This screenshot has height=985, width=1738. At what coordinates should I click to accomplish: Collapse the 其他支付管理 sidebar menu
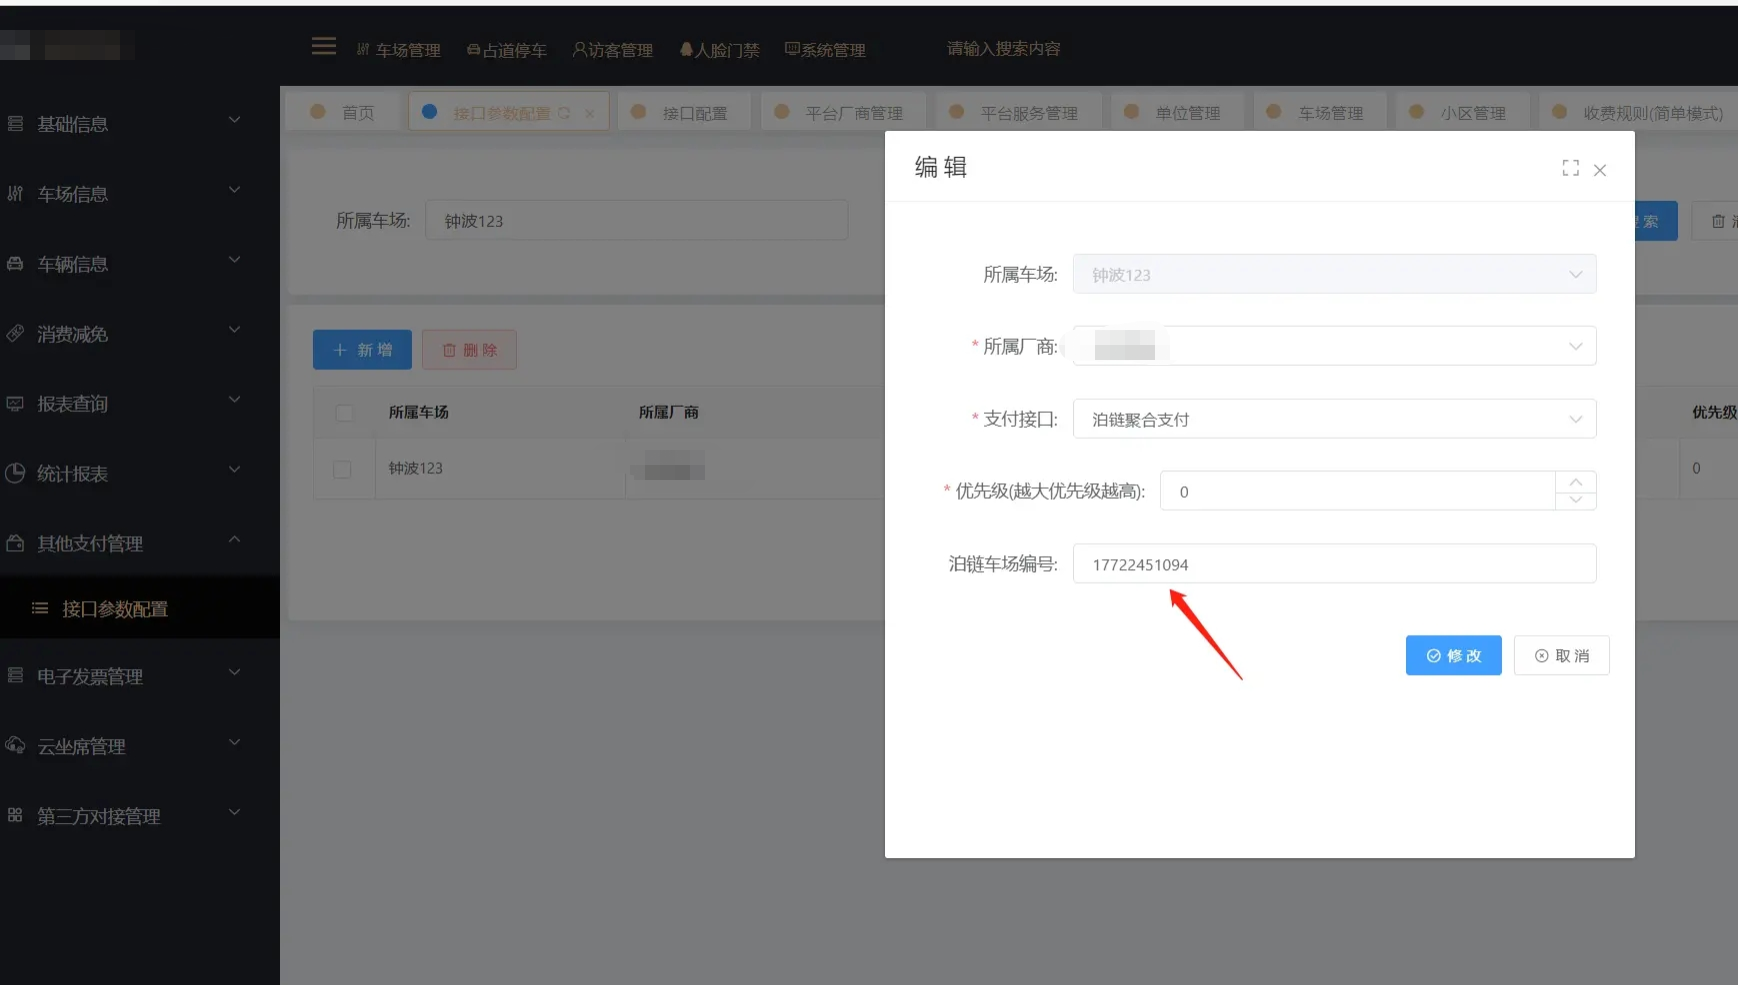pyautogui.click(x=234, y=540)
